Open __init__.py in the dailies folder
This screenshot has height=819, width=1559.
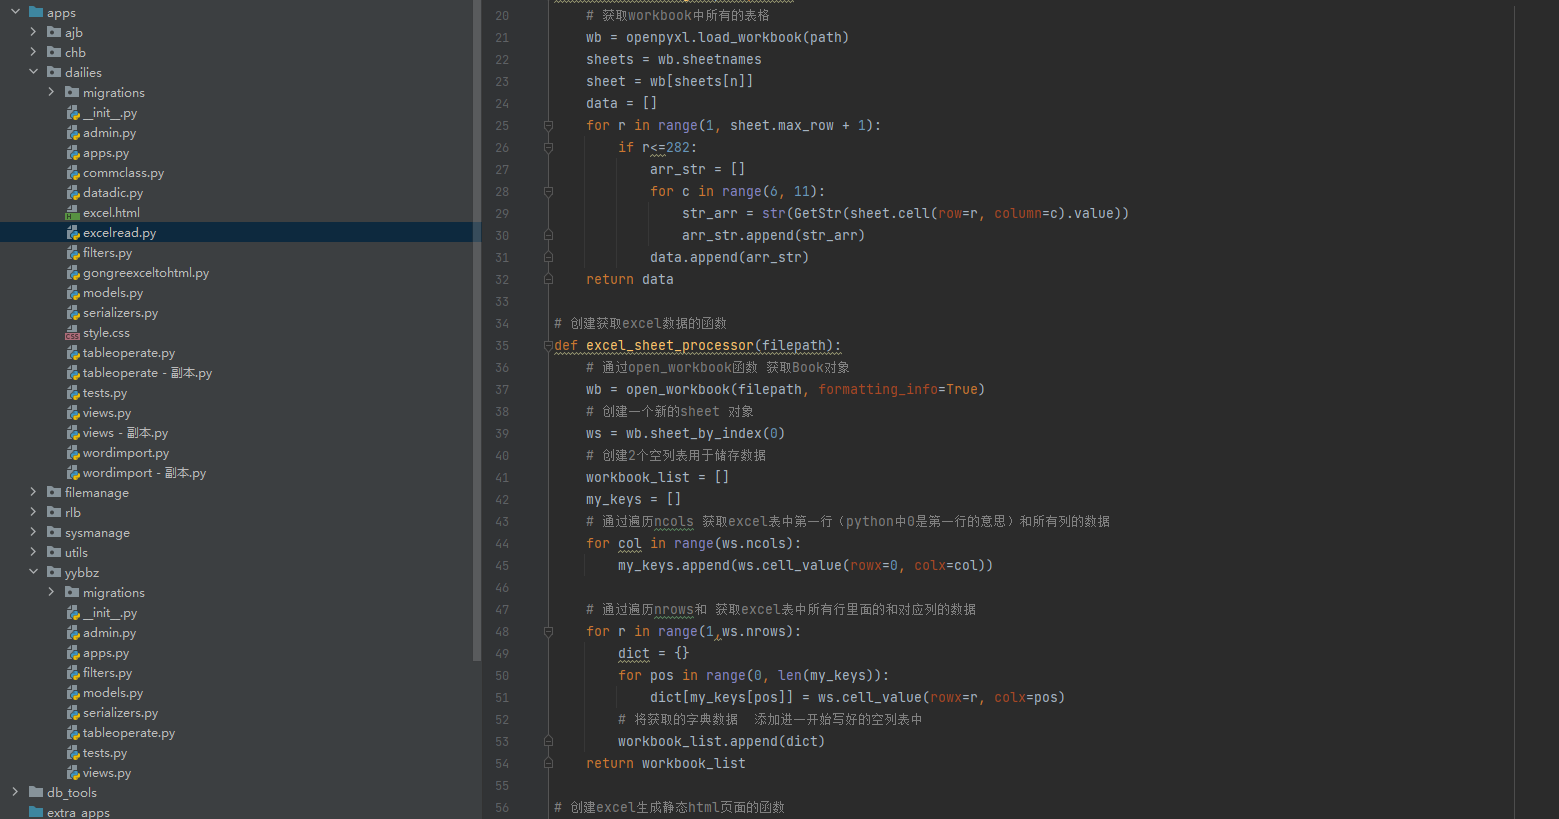[110, 113]
